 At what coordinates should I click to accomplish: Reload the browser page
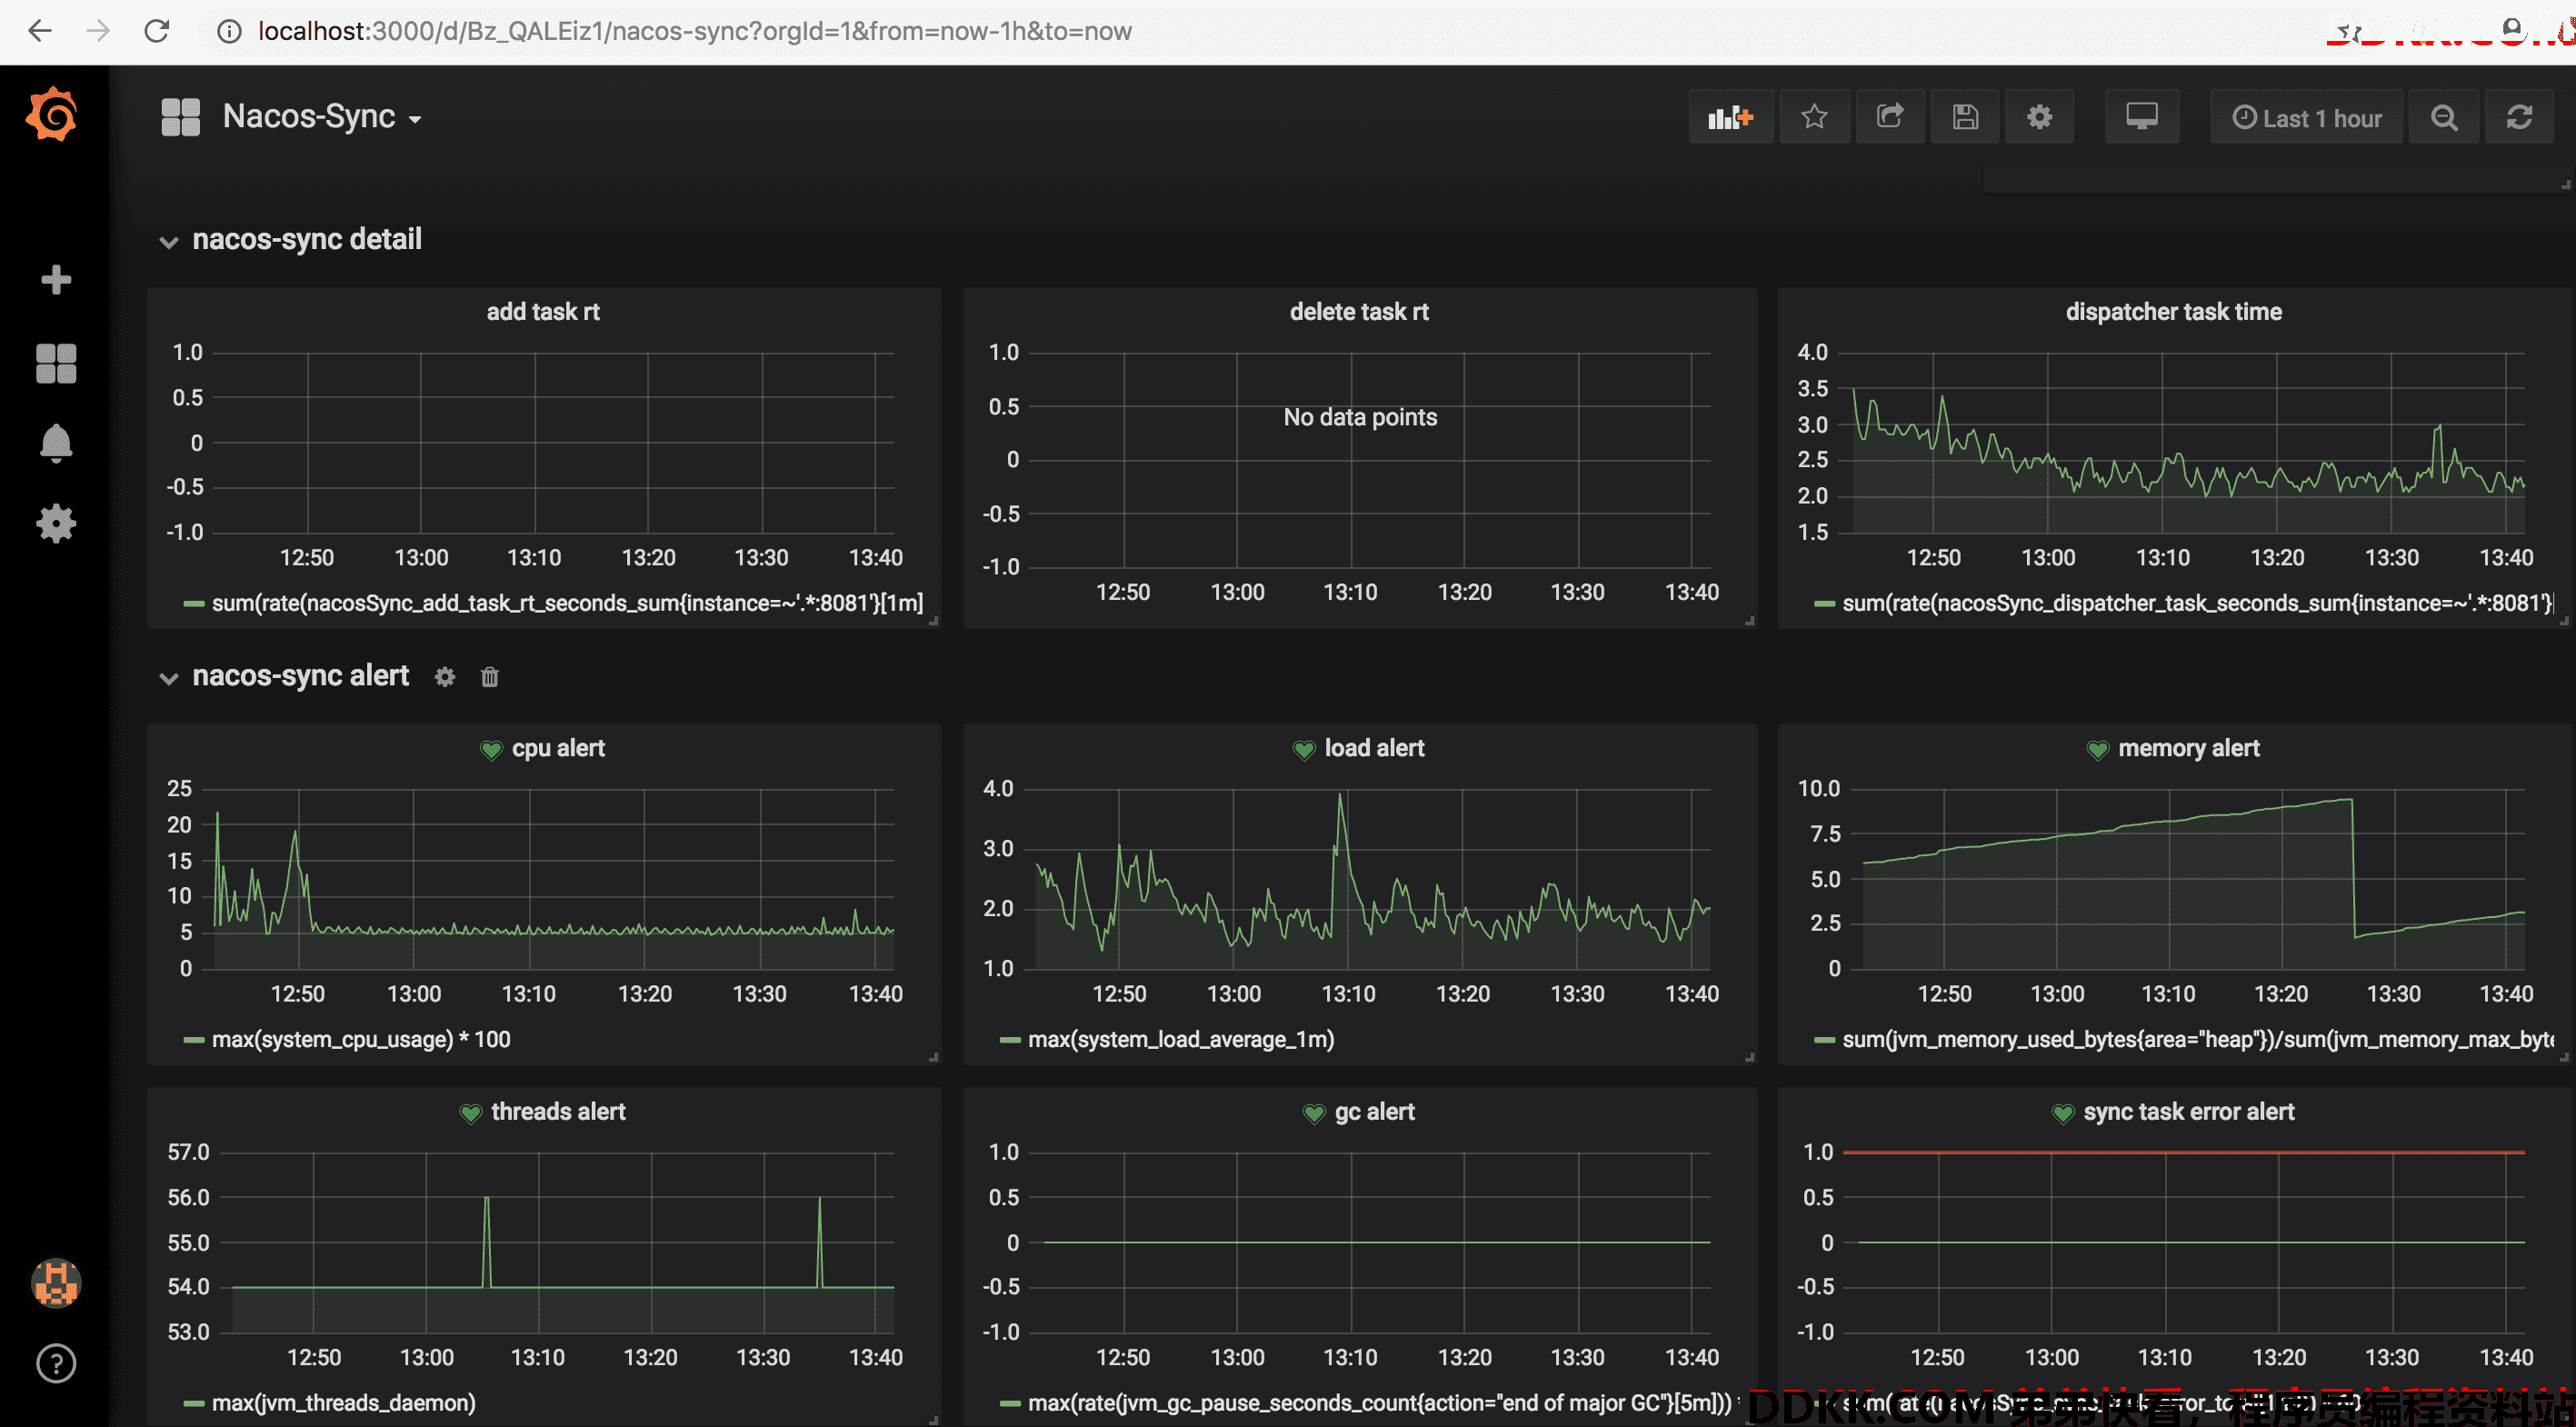[x=157, y=31]
